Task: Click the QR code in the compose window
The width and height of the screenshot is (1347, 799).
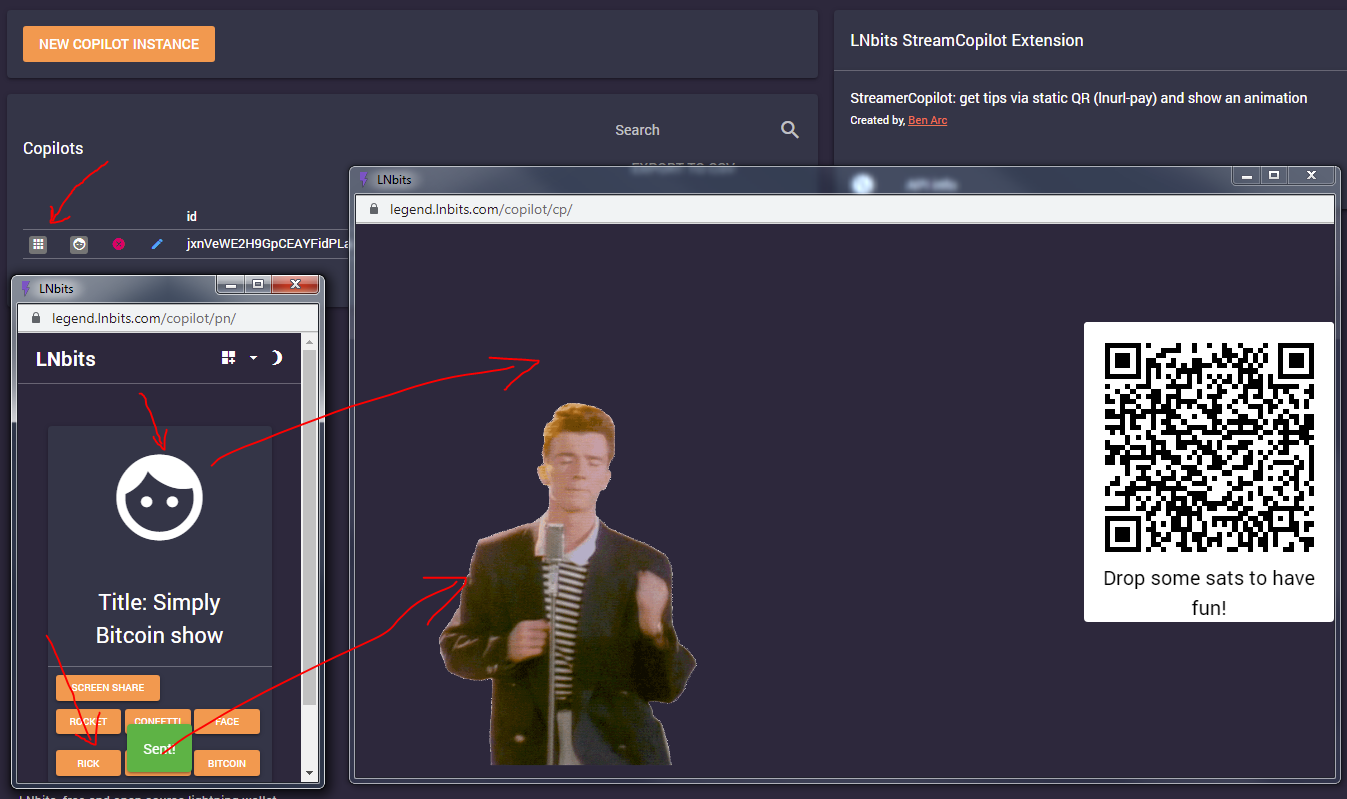Action: [1209, 447]
